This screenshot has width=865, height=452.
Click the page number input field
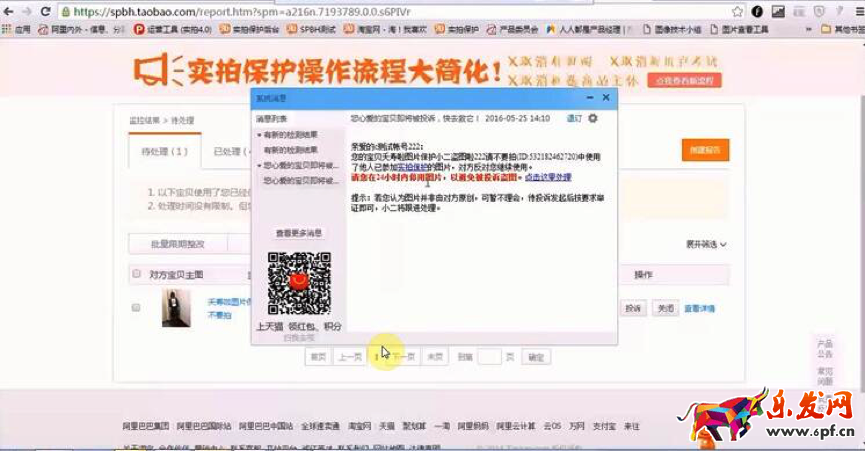coord(489,357)
